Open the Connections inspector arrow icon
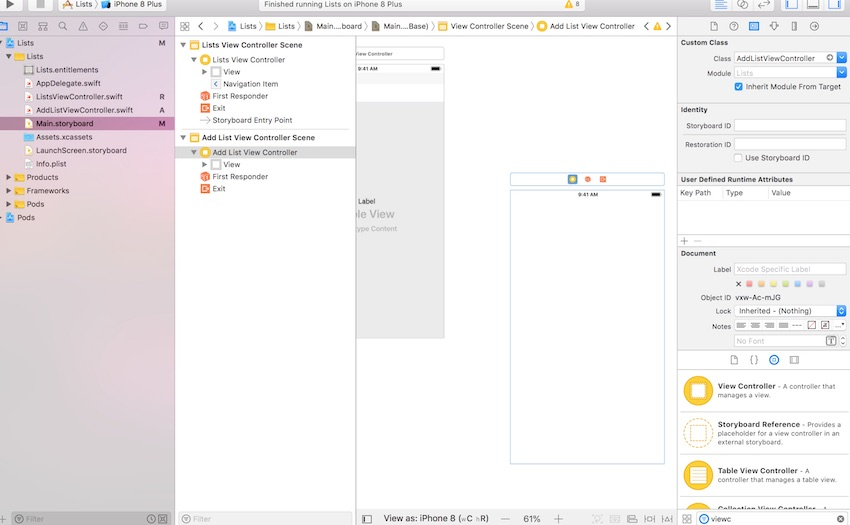Image resolution: width=850 pixels, height=525 pixels. (x=814, y=26)
